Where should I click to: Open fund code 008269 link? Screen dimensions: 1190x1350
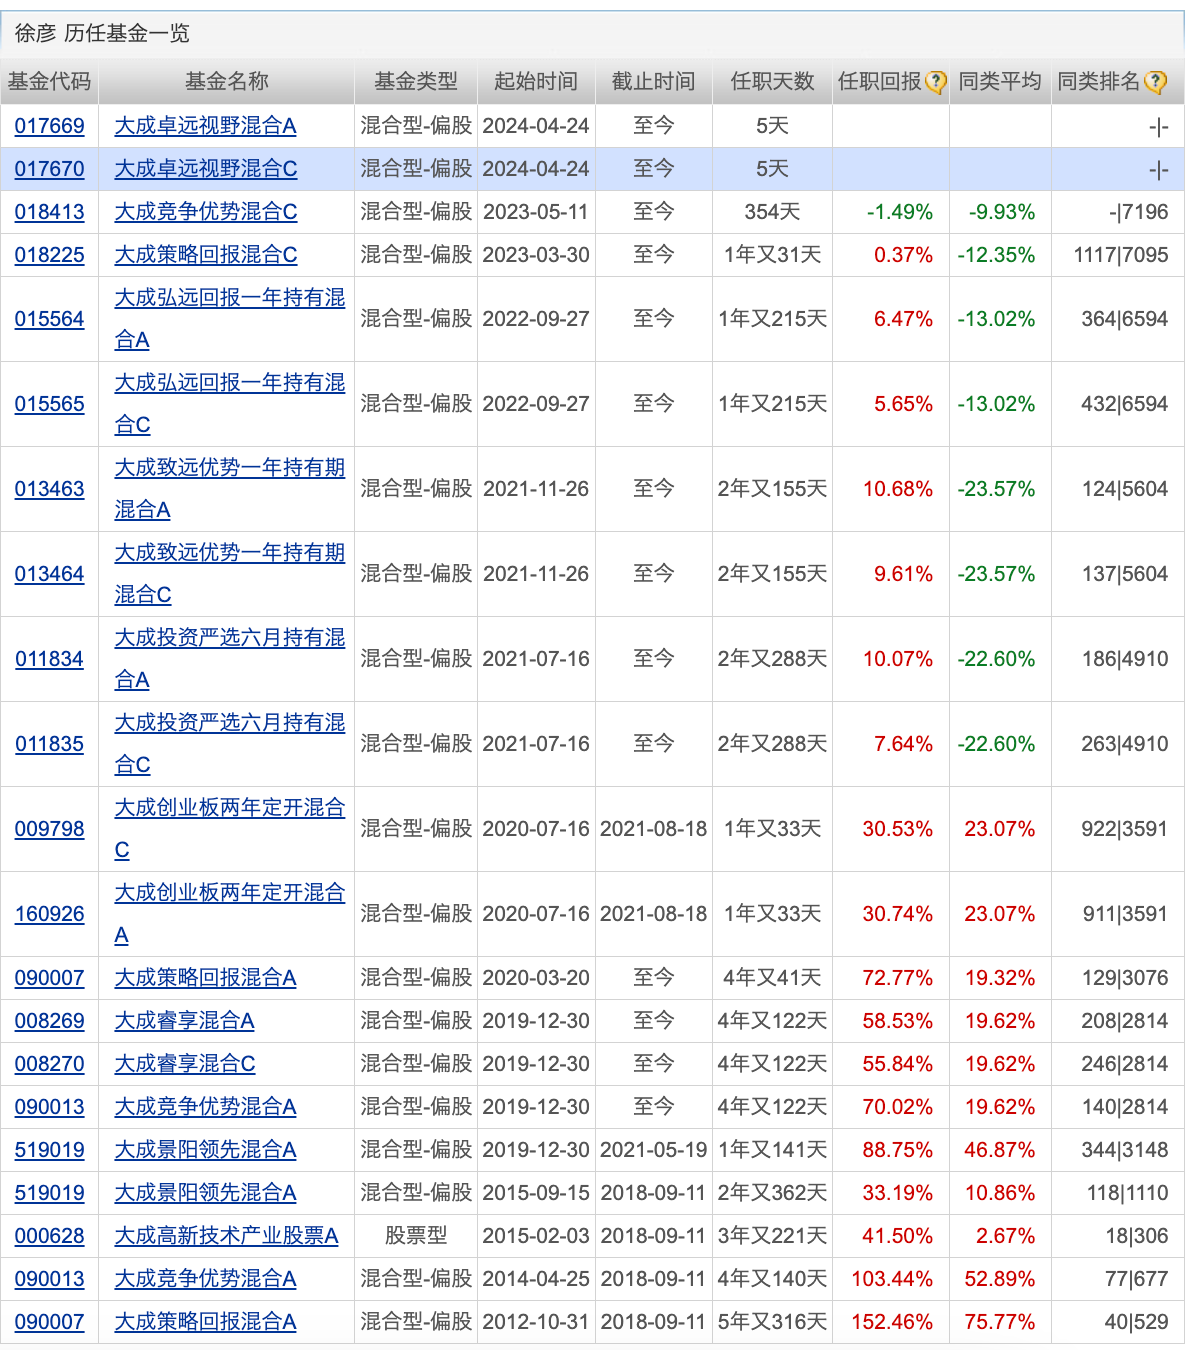[x=50, y=1021]
